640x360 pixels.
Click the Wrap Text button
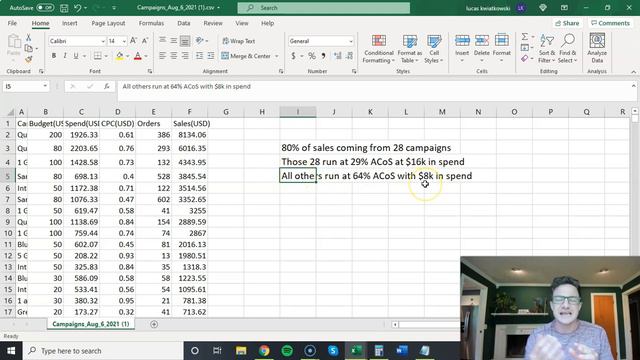(x=239, y=41)
